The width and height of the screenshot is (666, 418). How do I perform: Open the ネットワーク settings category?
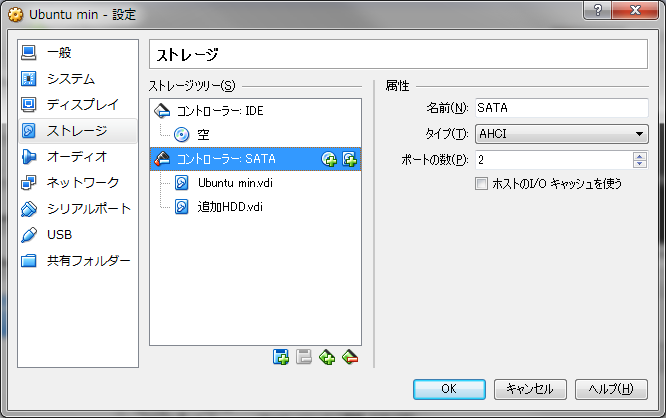pos(78,182)
